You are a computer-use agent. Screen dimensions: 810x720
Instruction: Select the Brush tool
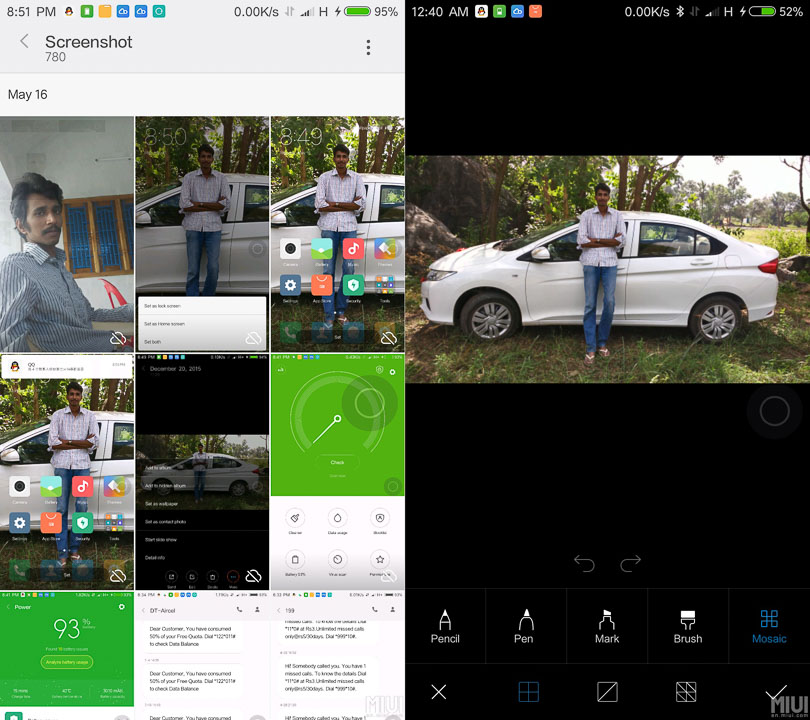pyautogui.click(x=687, y=626)
